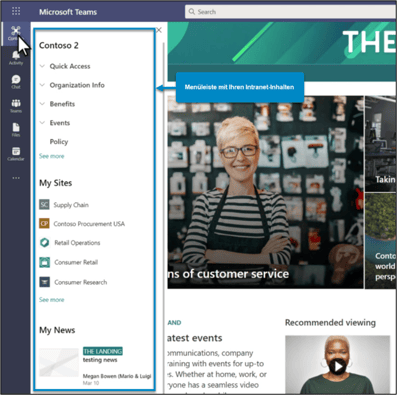
Task: Click the Microsoft Teams title text
Action: tap(68, 12)
